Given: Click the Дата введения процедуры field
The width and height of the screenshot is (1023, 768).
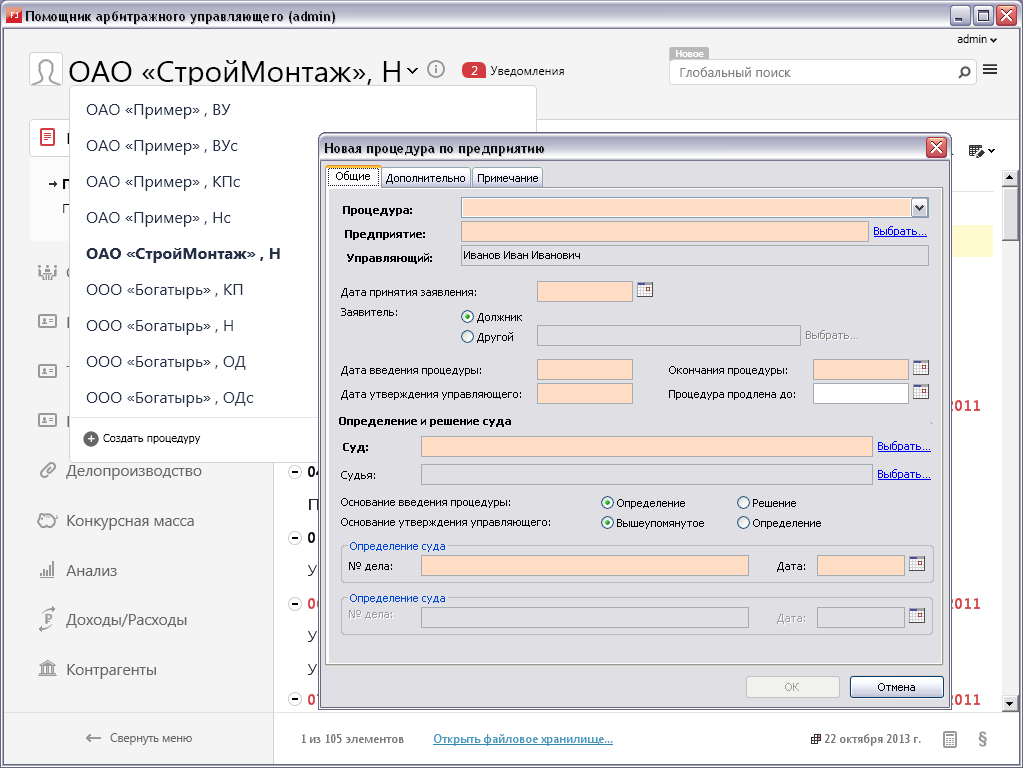Looking at the screenshot, I should pos(585,369).
